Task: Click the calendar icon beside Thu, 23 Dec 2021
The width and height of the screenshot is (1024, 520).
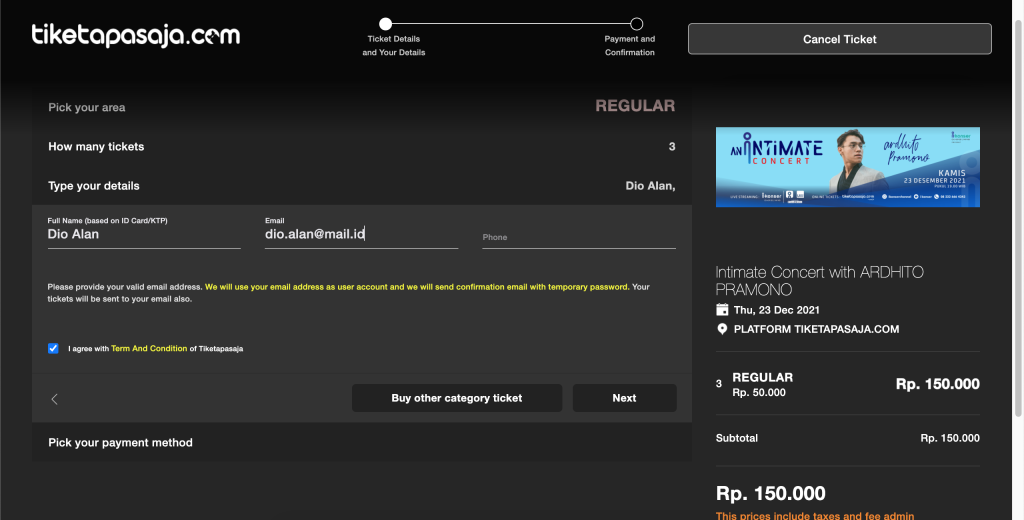Action: (722, 310)
